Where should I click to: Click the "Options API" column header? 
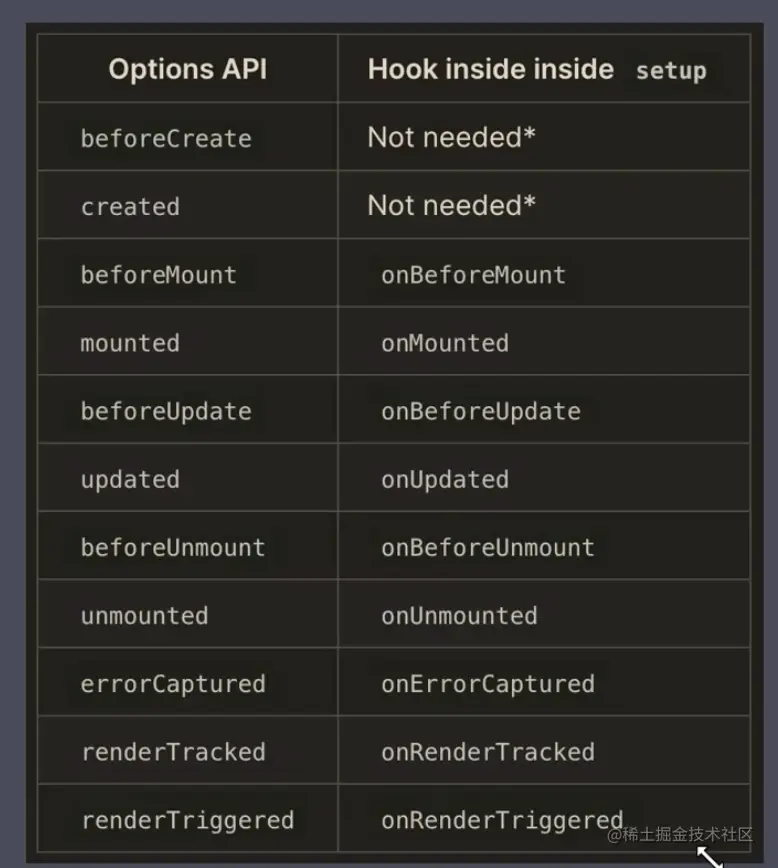187,69
